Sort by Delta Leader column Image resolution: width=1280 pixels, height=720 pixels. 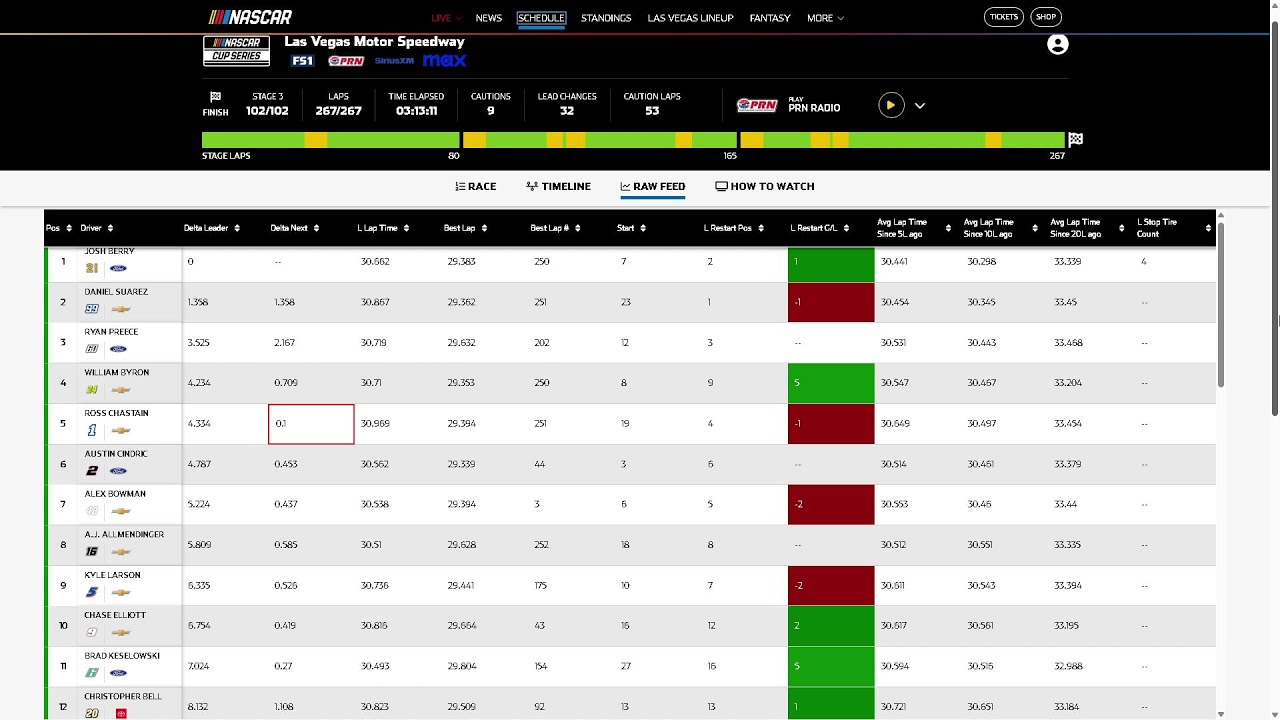[212, 228]
